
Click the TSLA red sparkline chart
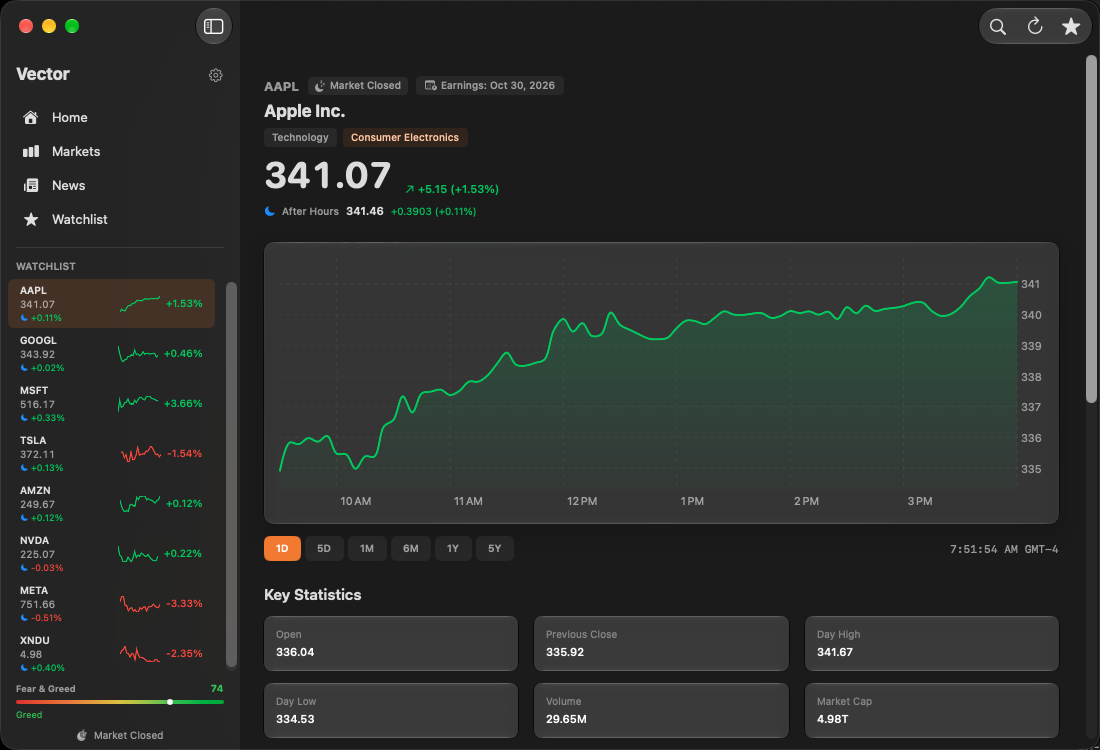click(140, 453)
